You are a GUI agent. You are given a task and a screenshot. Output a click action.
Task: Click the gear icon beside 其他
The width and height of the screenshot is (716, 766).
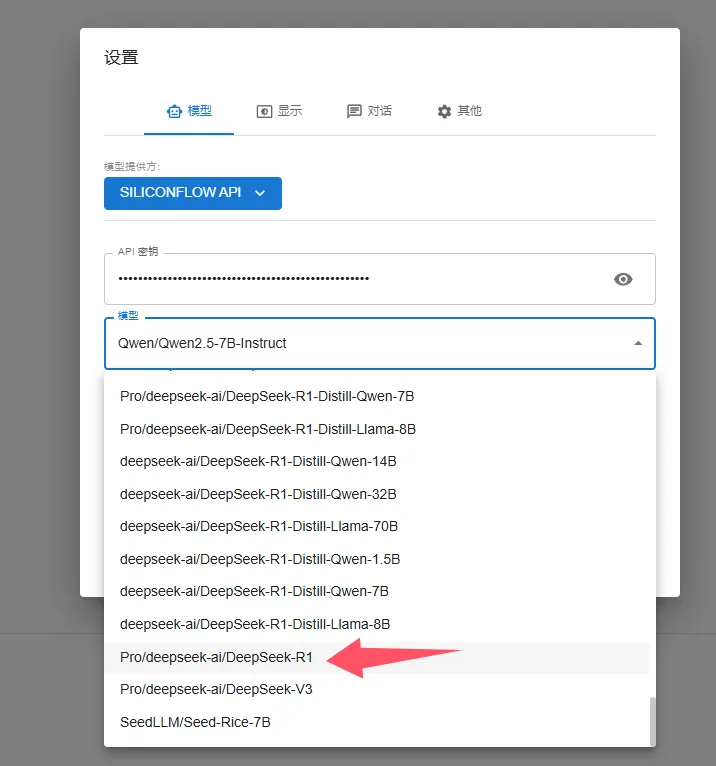coord(444,112)
